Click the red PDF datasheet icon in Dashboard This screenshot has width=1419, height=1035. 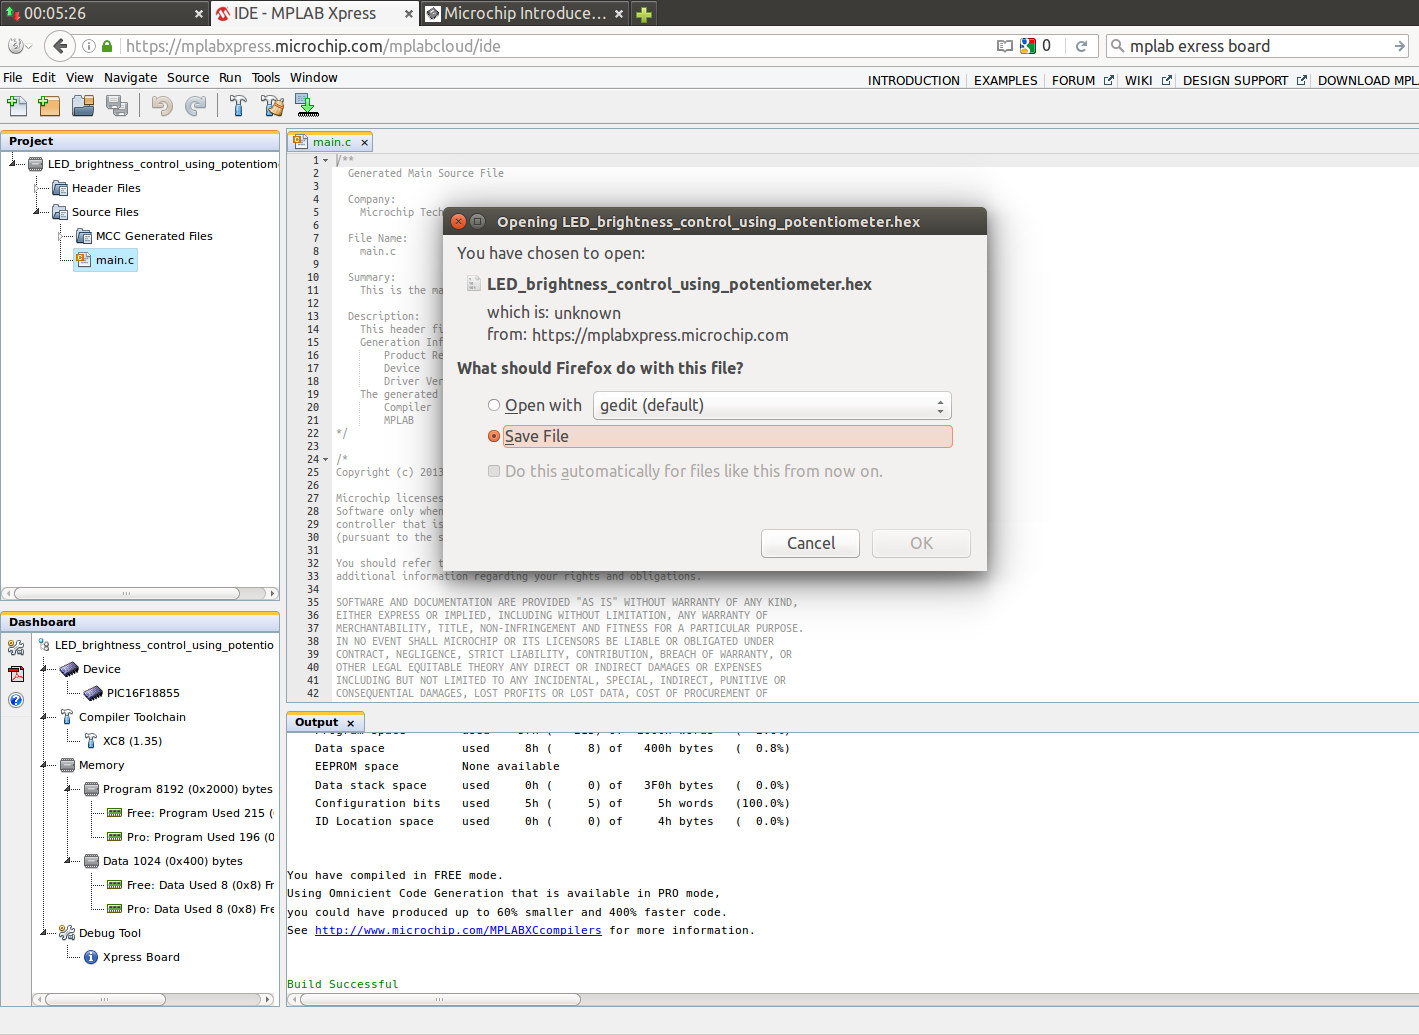tap(16, 673)
